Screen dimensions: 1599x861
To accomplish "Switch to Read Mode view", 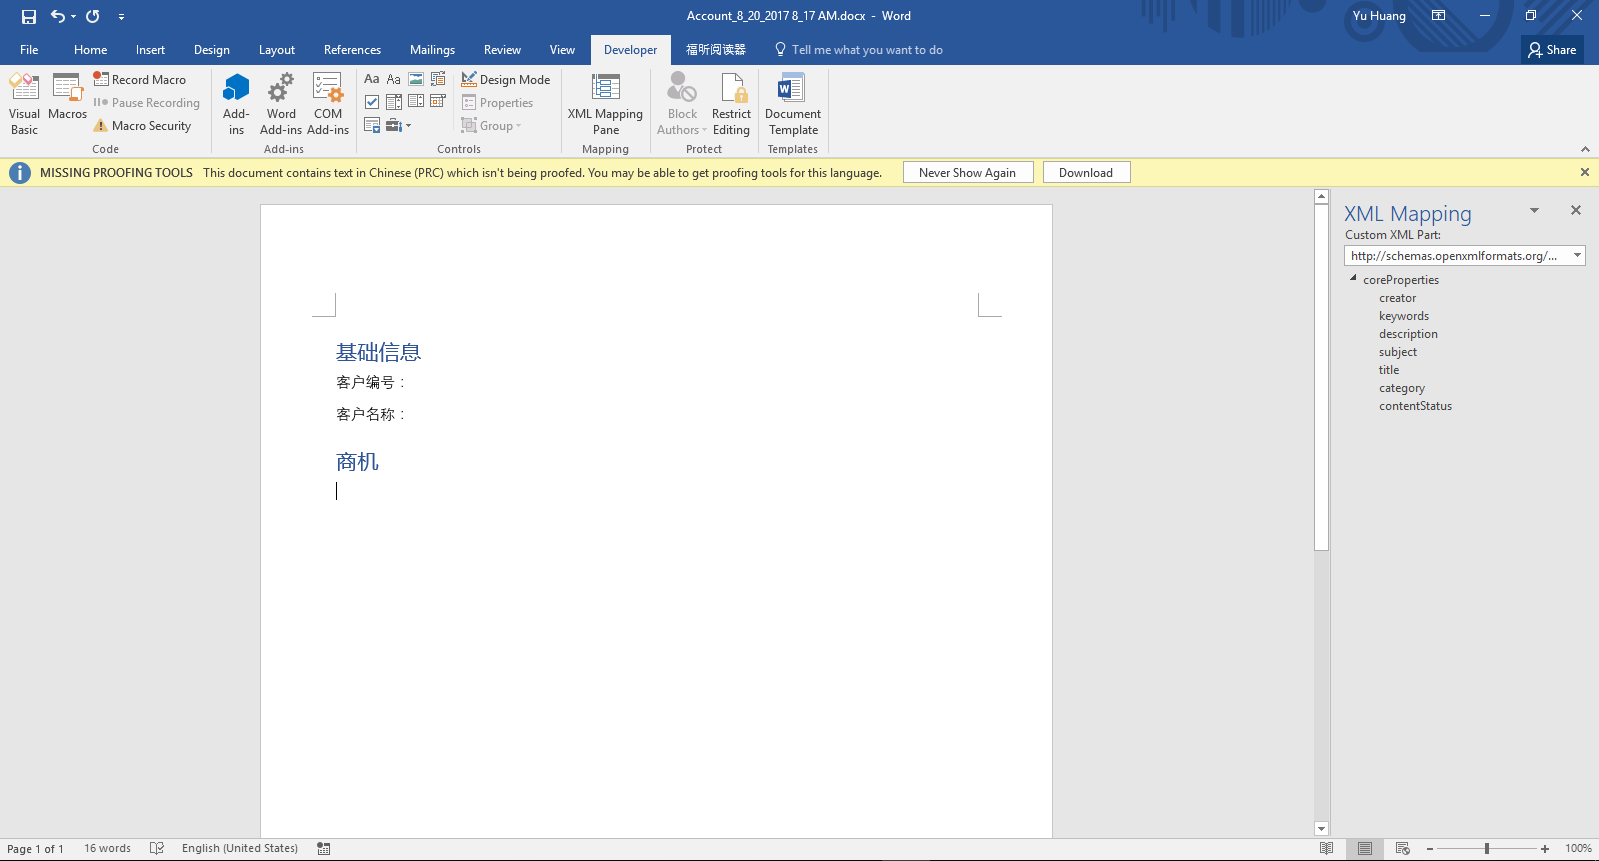I will coord(1326,848).
